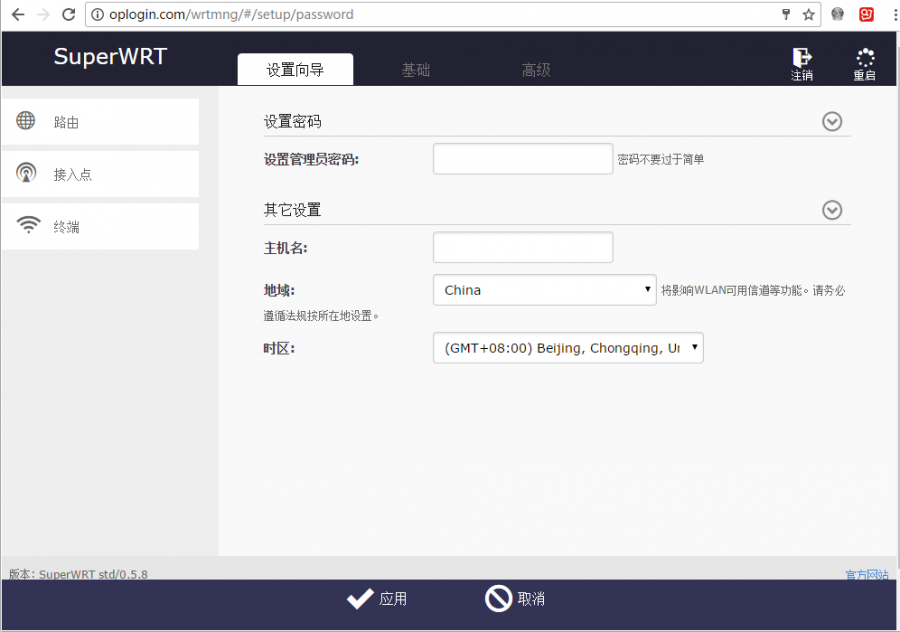
Task: Select 路由 mode in sidebar
Action: point(100,121)
